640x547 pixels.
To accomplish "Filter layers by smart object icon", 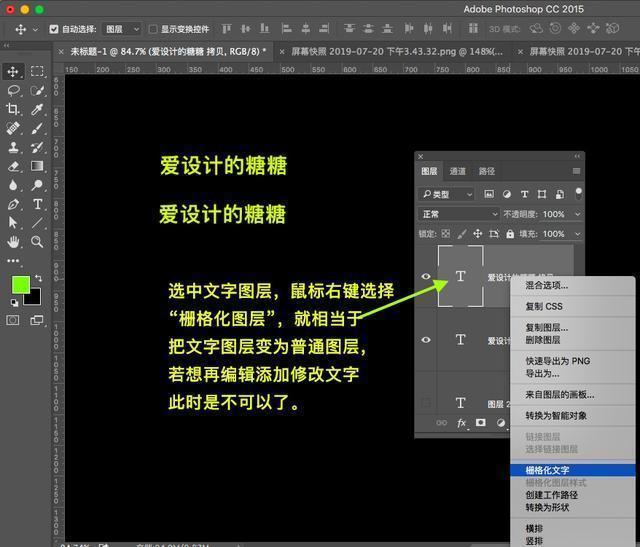I will pyautogui.click(x=560, y=194).
